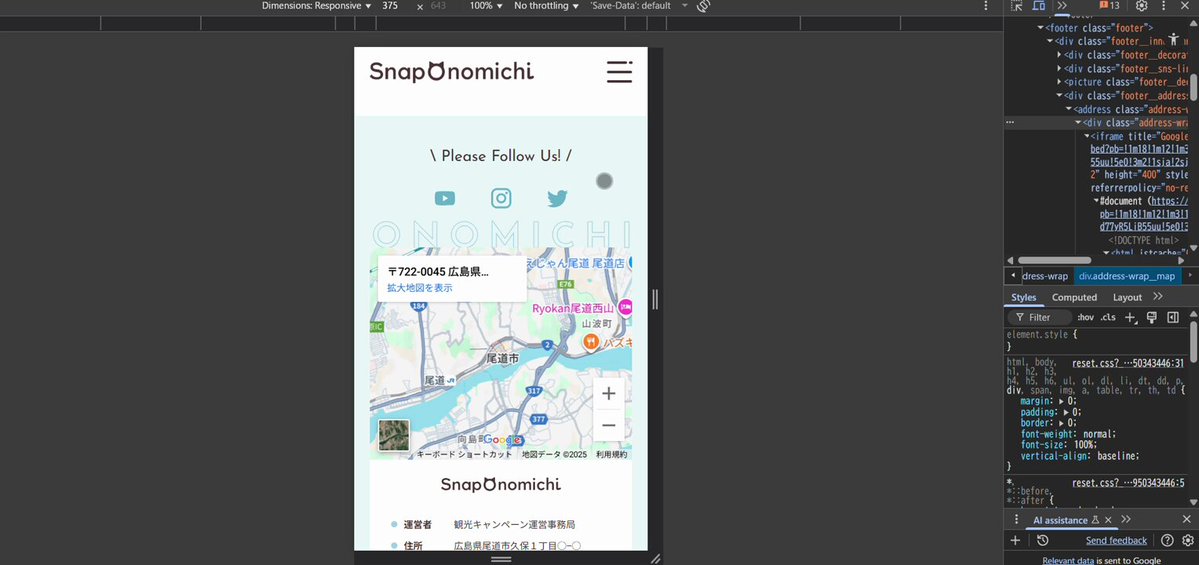Viewport: 1199px width, 565px height.
Task: Collapse the iframe Google map node
Action: click(1087, 137)
